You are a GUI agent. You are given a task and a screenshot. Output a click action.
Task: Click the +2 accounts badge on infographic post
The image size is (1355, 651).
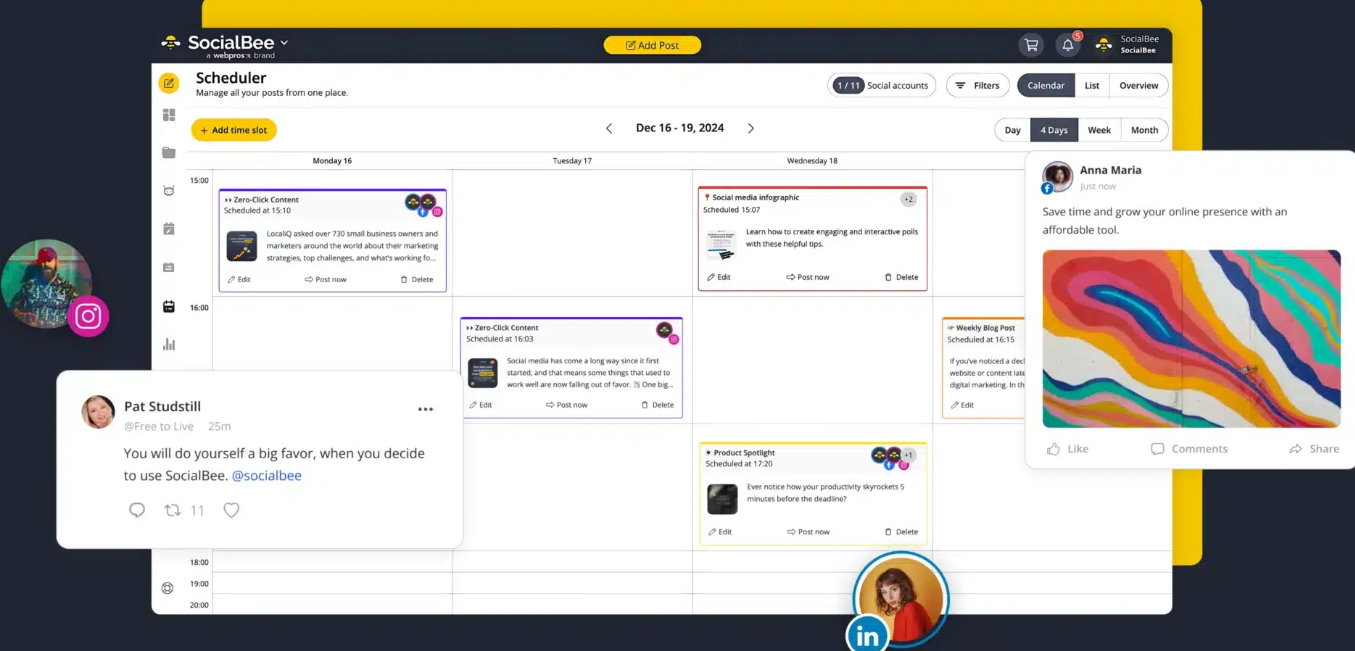908,199
